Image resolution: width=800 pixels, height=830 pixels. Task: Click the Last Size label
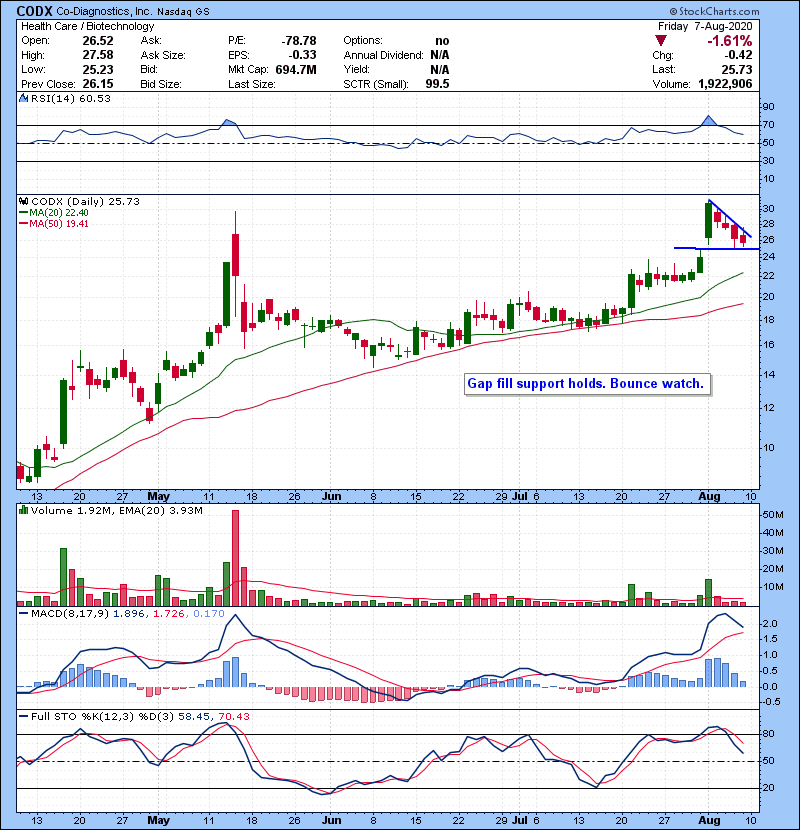[x=251, y=84]
